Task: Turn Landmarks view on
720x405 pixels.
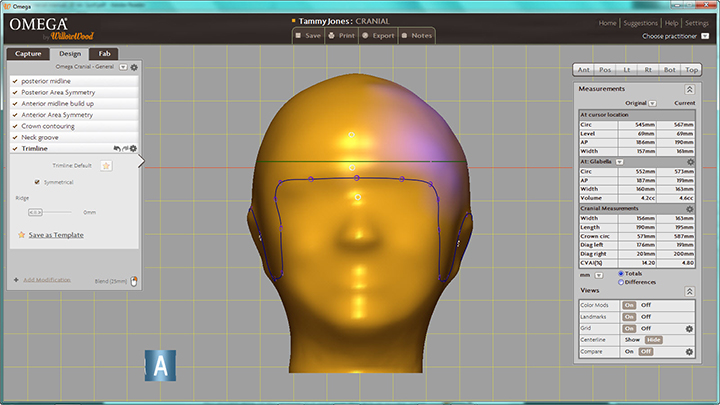Action: coord(629,316)
